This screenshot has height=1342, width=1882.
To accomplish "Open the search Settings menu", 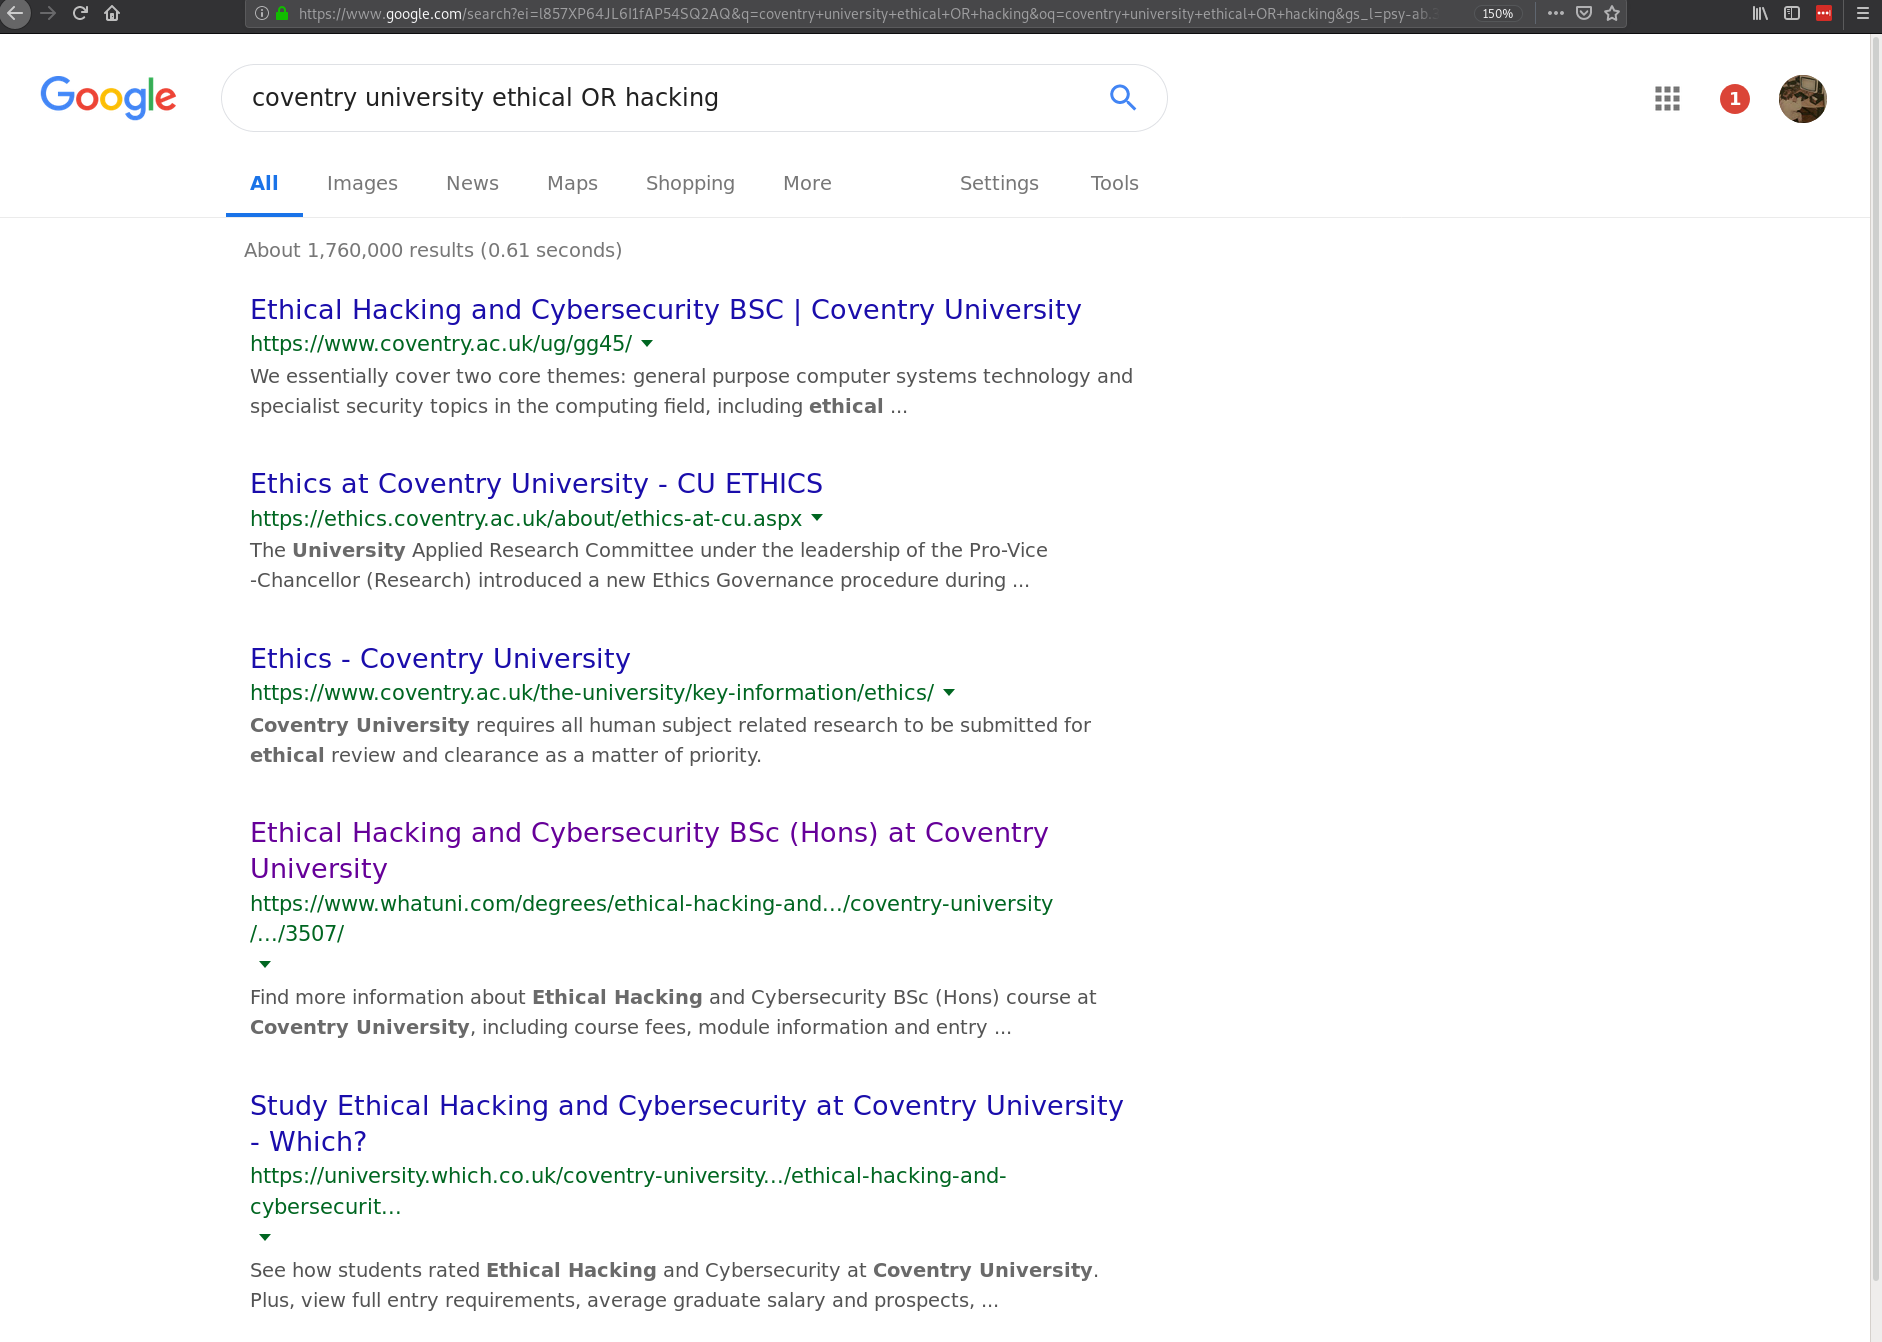I will 999,183.
